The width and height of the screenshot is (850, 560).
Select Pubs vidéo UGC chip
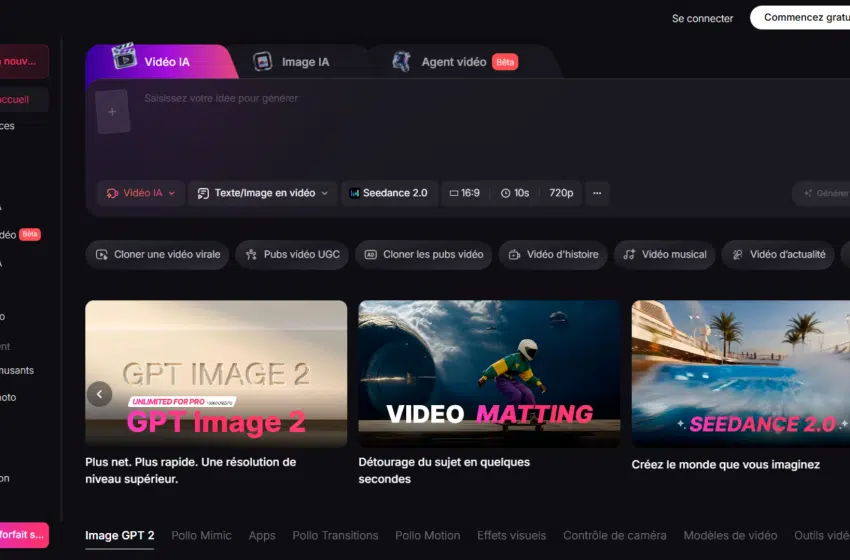[292, 254]
